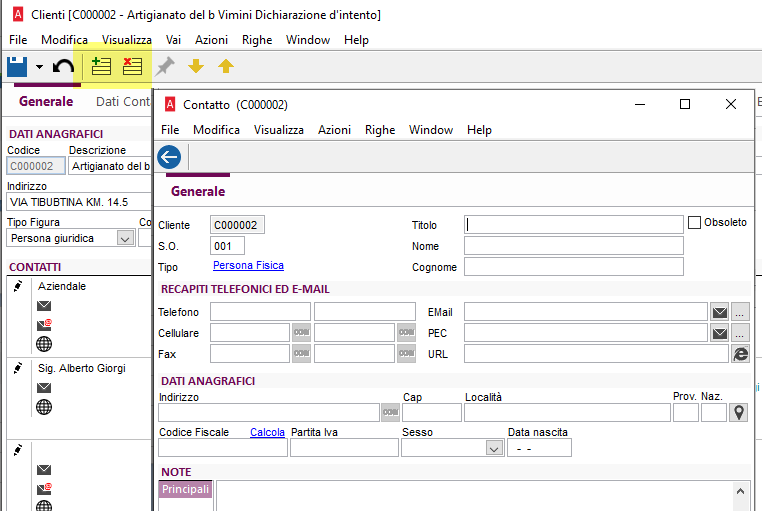Click the Indirizzo field VIA TIBUBTINA KM. 14.5

79,202
